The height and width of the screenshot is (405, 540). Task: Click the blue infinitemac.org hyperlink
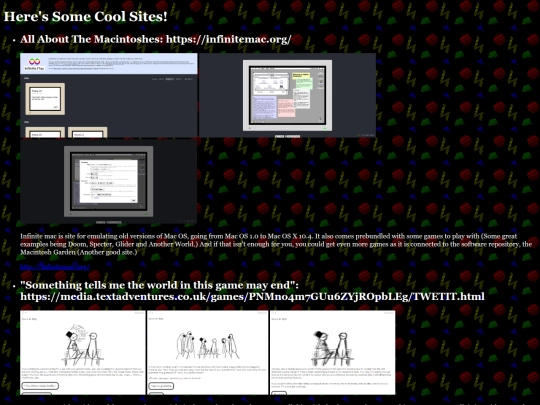point(55,267)
